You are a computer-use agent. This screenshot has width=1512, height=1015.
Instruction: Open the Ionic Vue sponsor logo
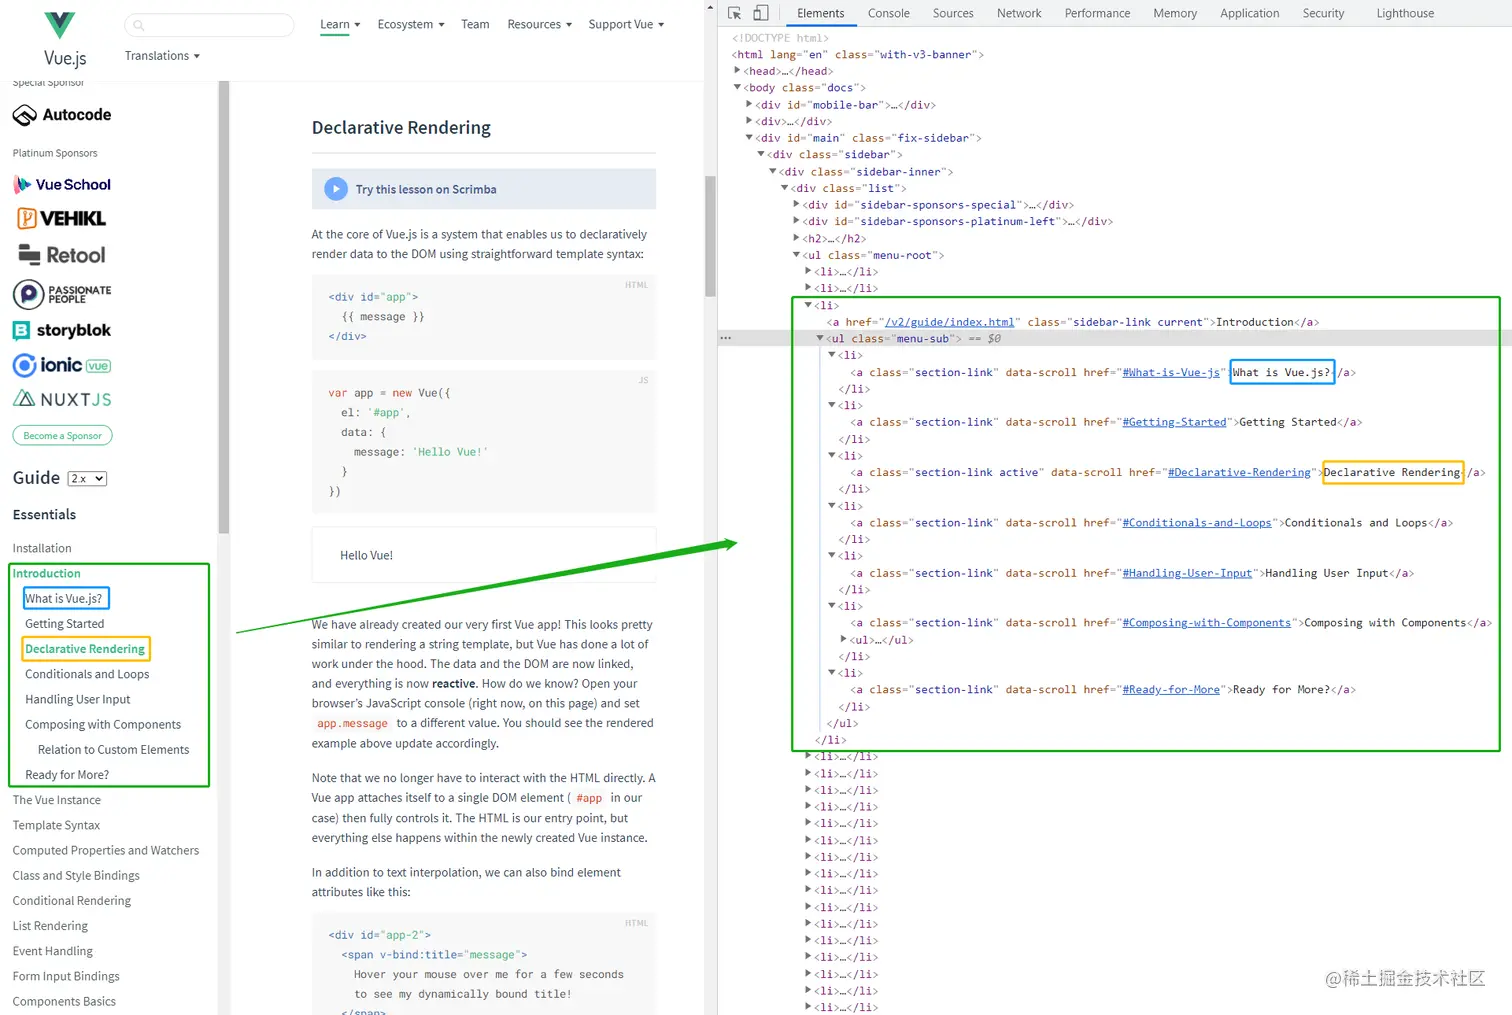62,365
